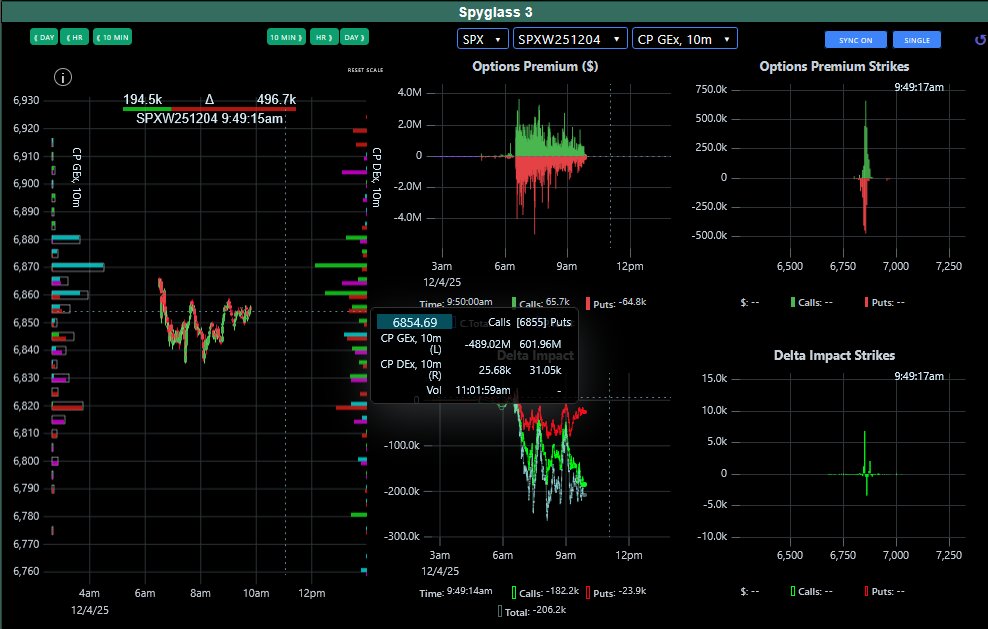Step forward with the right 10 MIN button

coord(286,37)
